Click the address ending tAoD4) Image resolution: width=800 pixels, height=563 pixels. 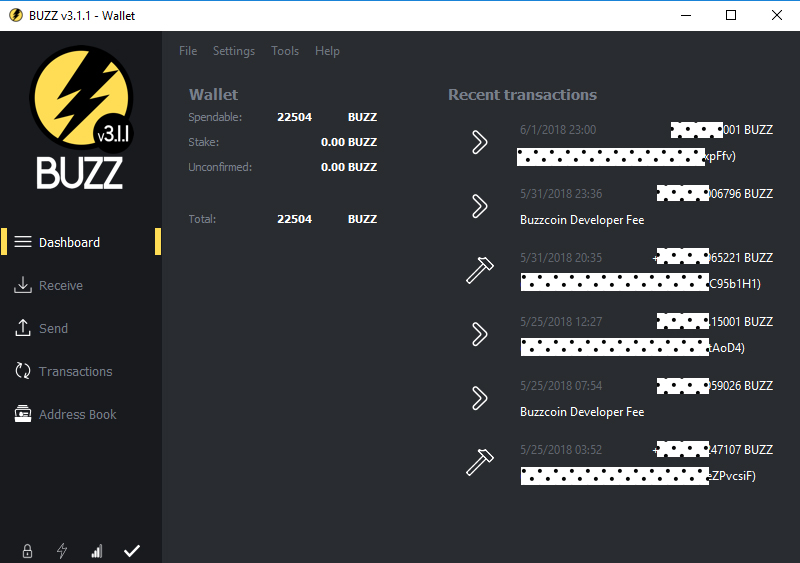pyautogui.click(x=633, y=348)
